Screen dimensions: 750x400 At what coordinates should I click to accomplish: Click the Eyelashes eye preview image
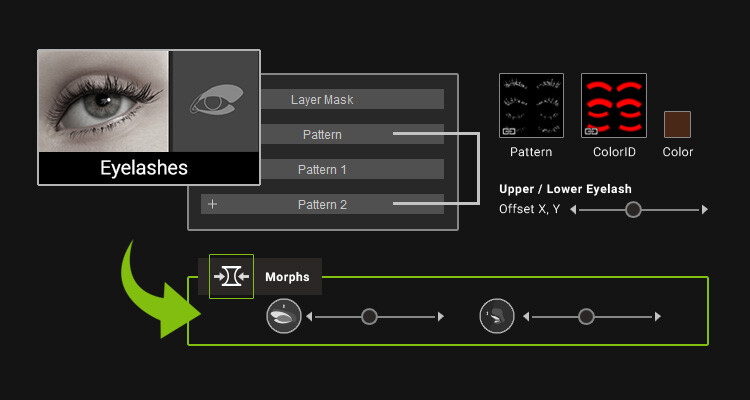pyautogui.click(x=103, y=101)
